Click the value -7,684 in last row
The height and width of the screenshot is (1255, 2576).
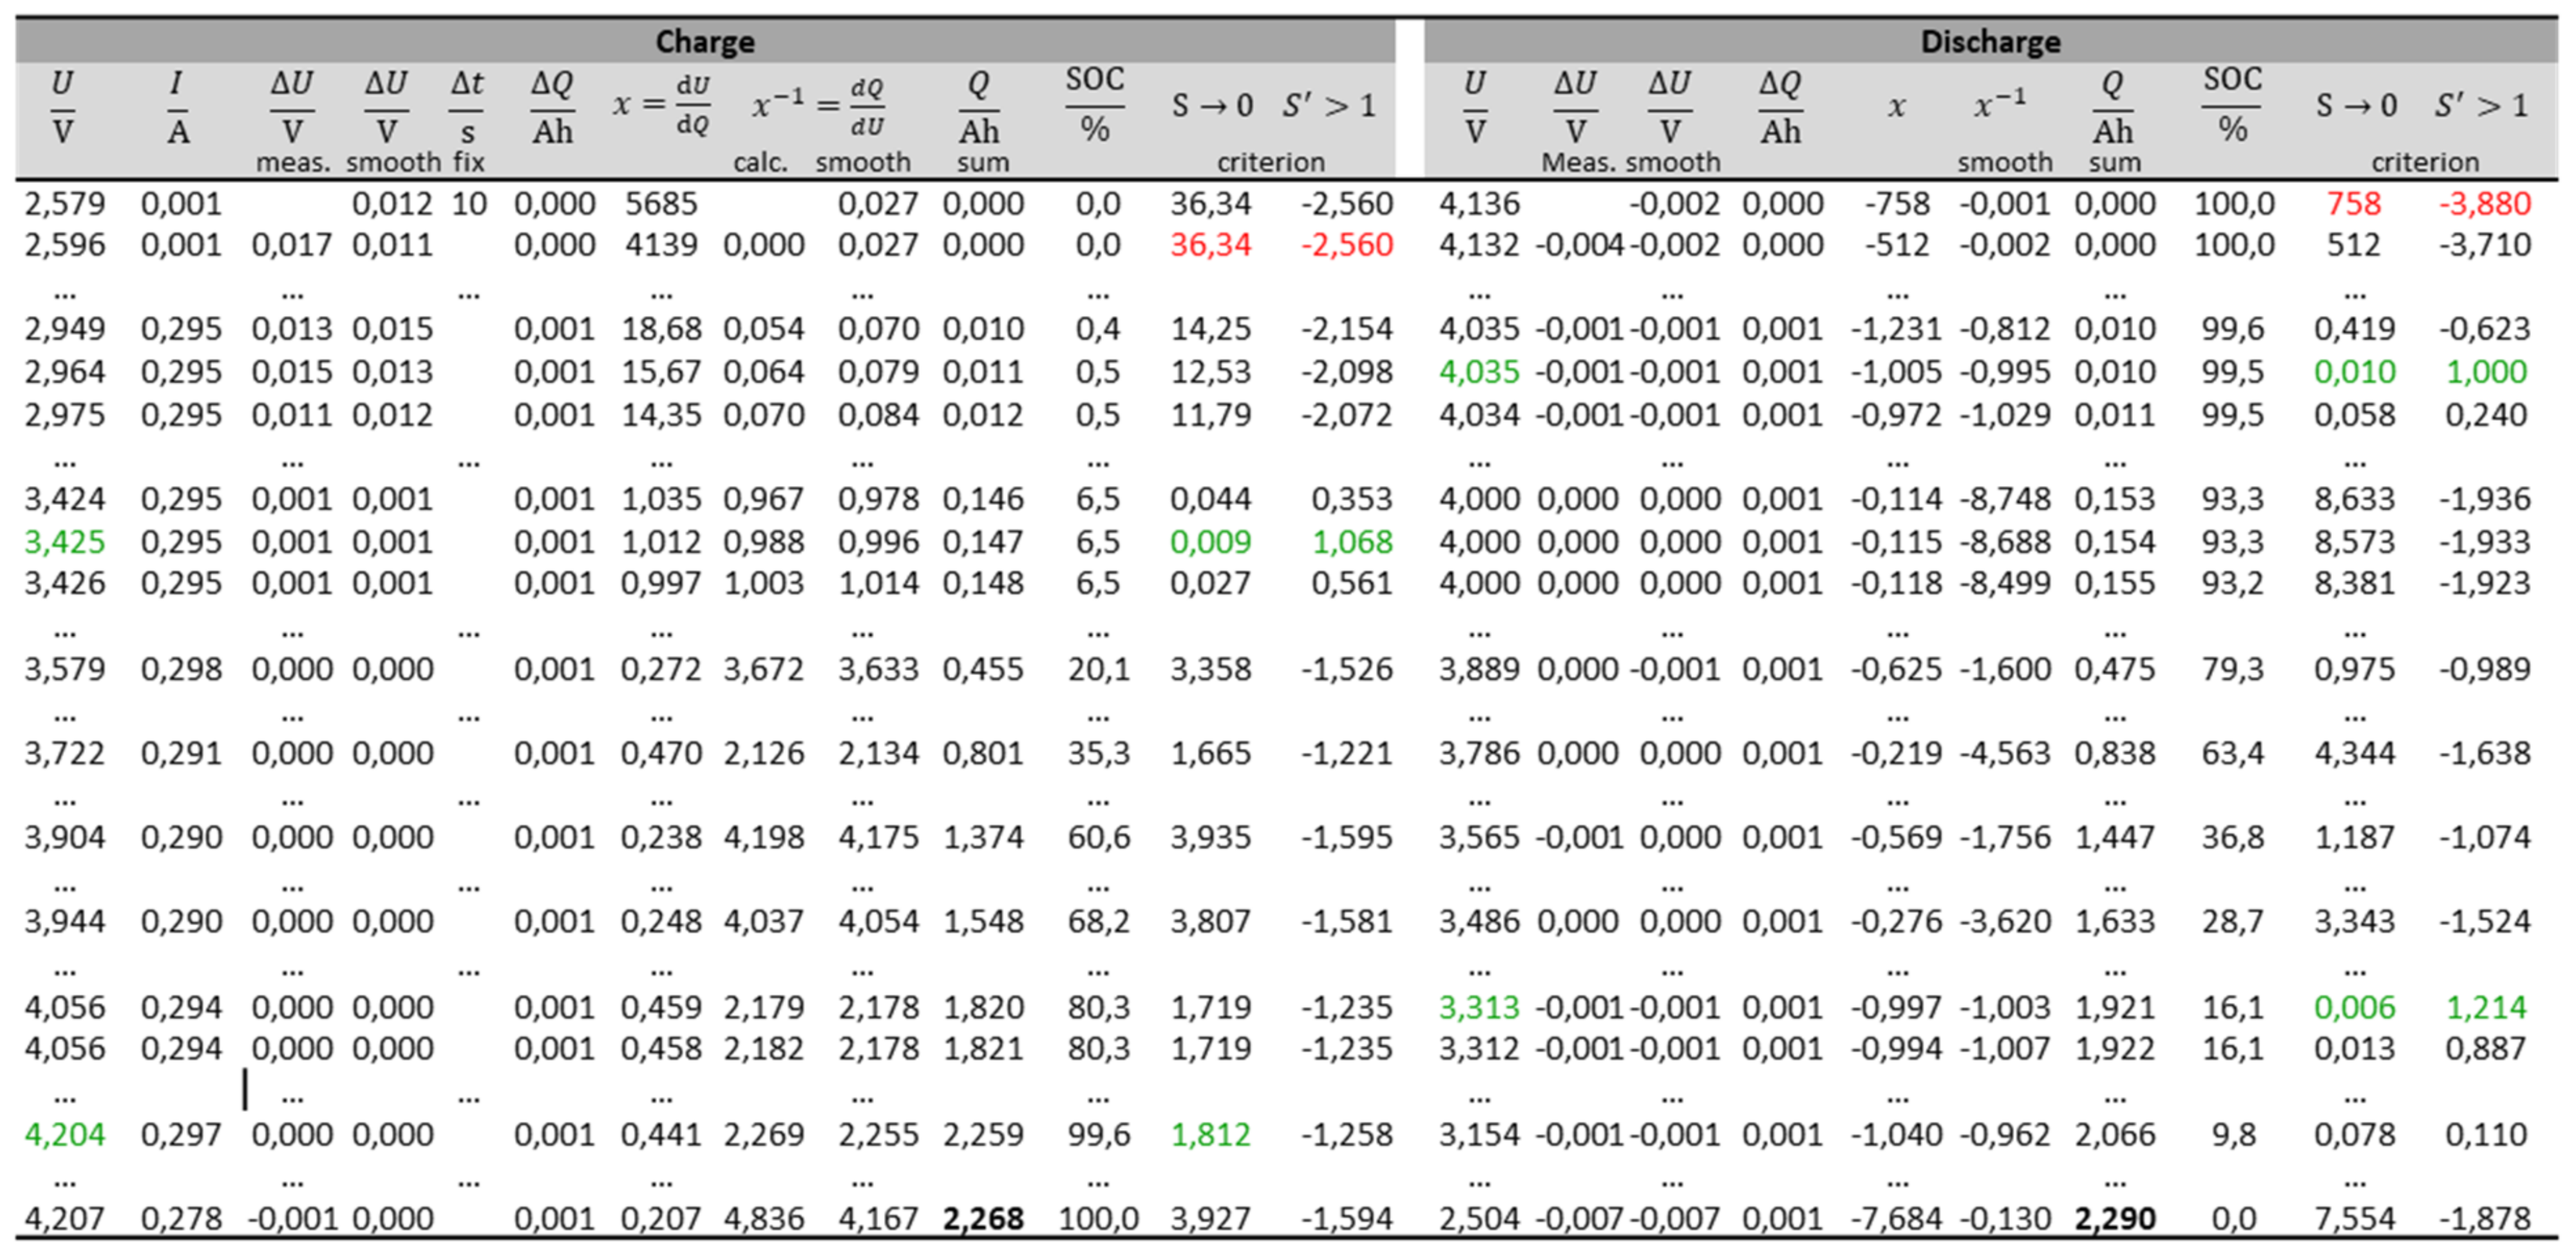1896,1218
